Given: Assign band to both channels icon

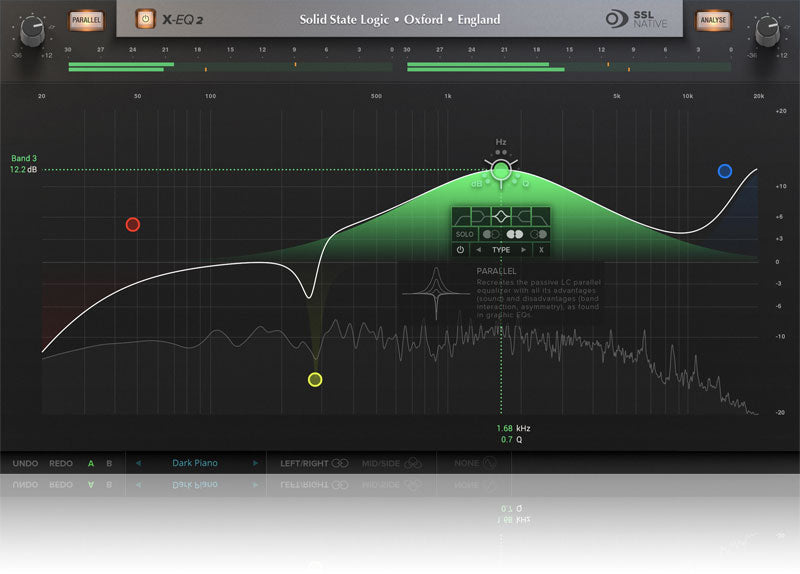Looking at the screenshot, I should [x=514, y=234].
